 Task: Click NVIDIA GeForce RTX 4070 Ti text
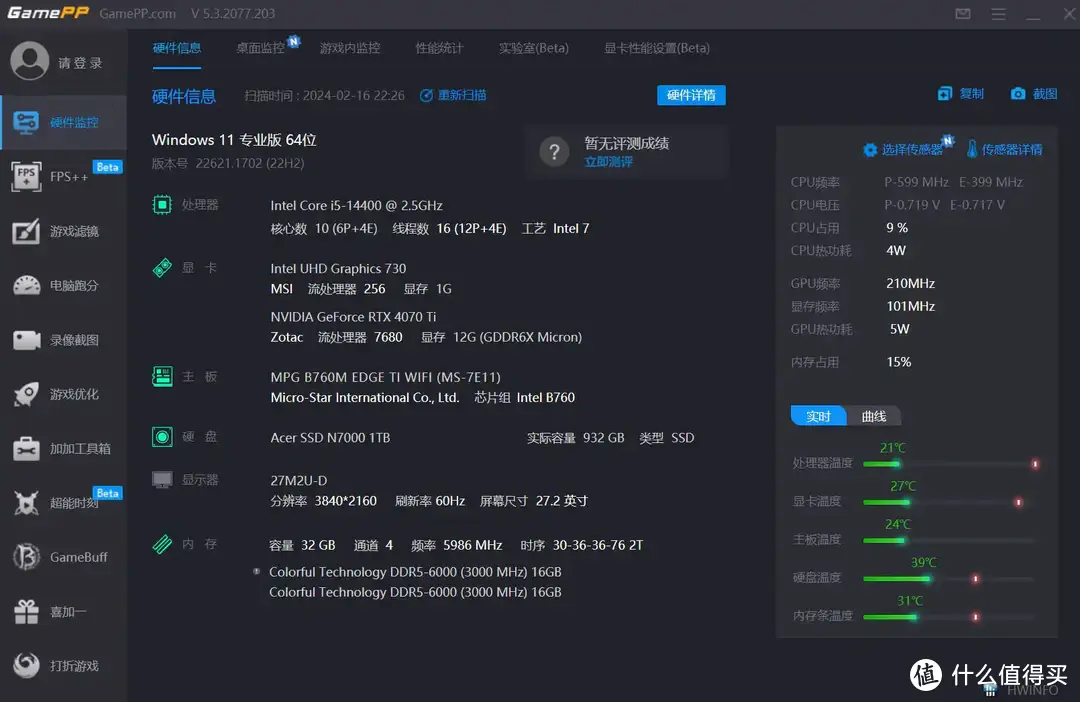(x=353, y=317)
